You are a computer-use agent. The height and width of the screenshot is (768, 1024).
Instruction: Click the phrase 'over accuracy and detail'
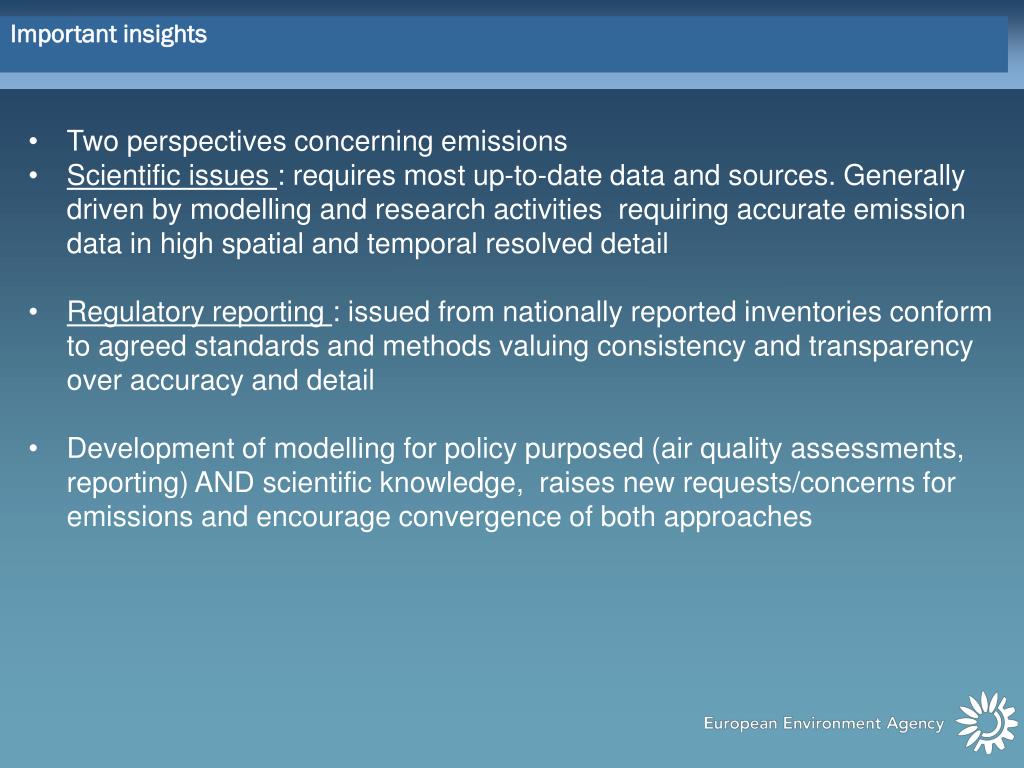pos(220,380)
